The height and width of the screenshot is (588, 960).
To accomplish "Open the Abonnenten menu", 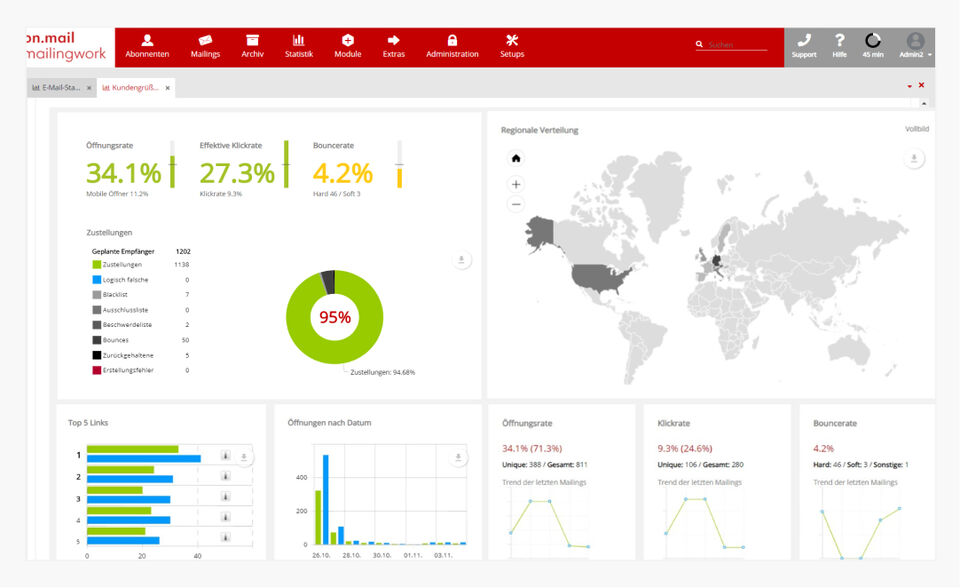I will (x=147, y=46).
